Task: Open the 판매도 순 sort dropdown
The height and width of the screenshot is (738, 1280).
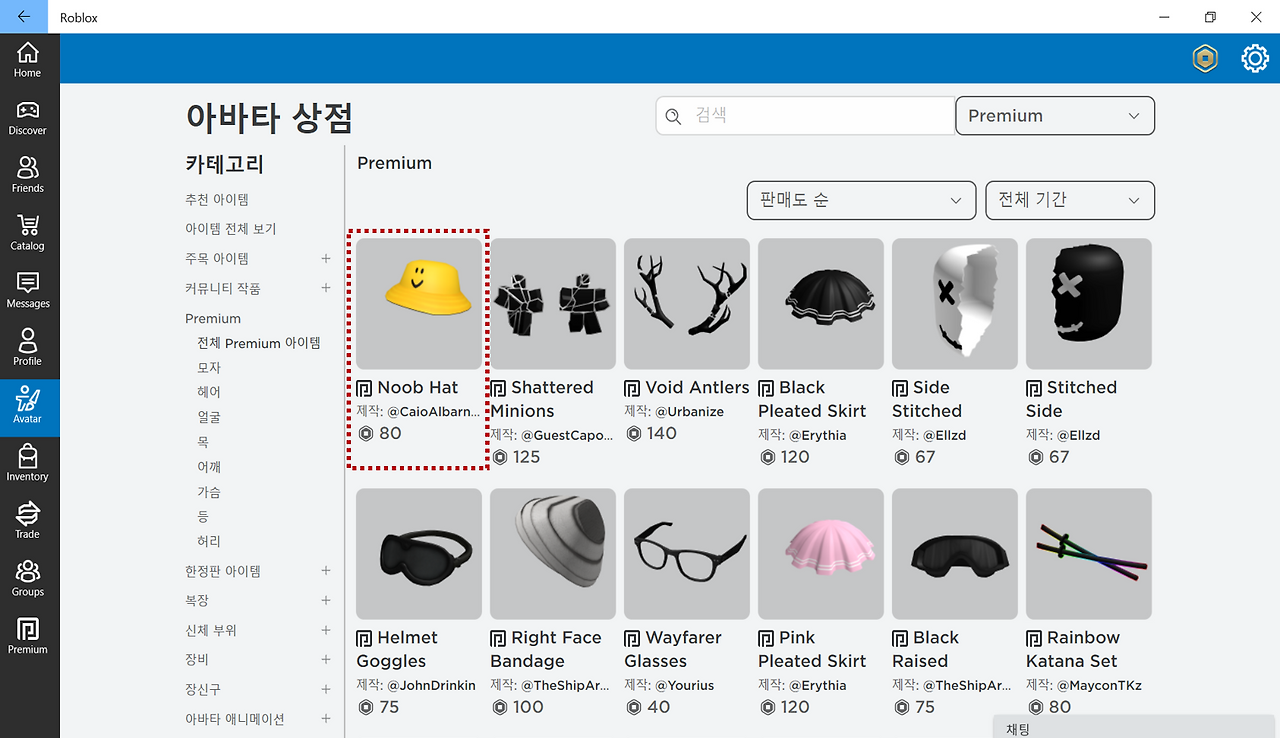Action: (861, 200)
